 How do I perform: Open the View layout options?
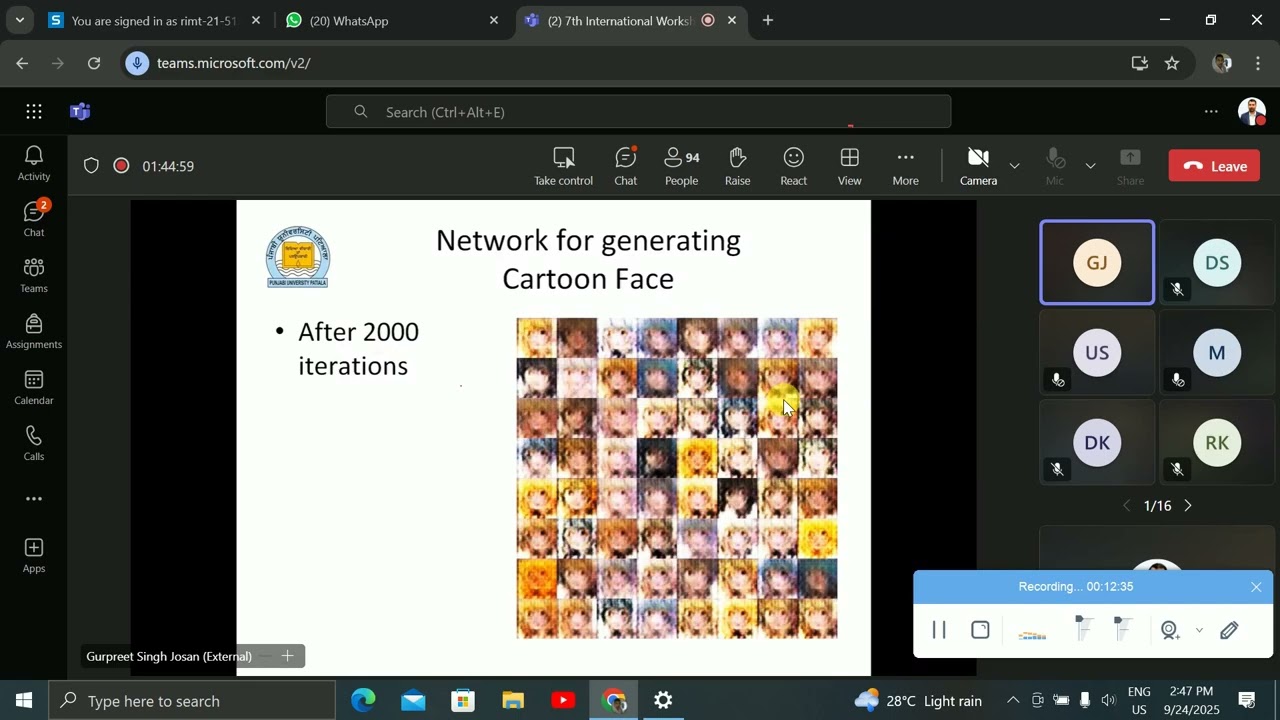pos(850,166)
